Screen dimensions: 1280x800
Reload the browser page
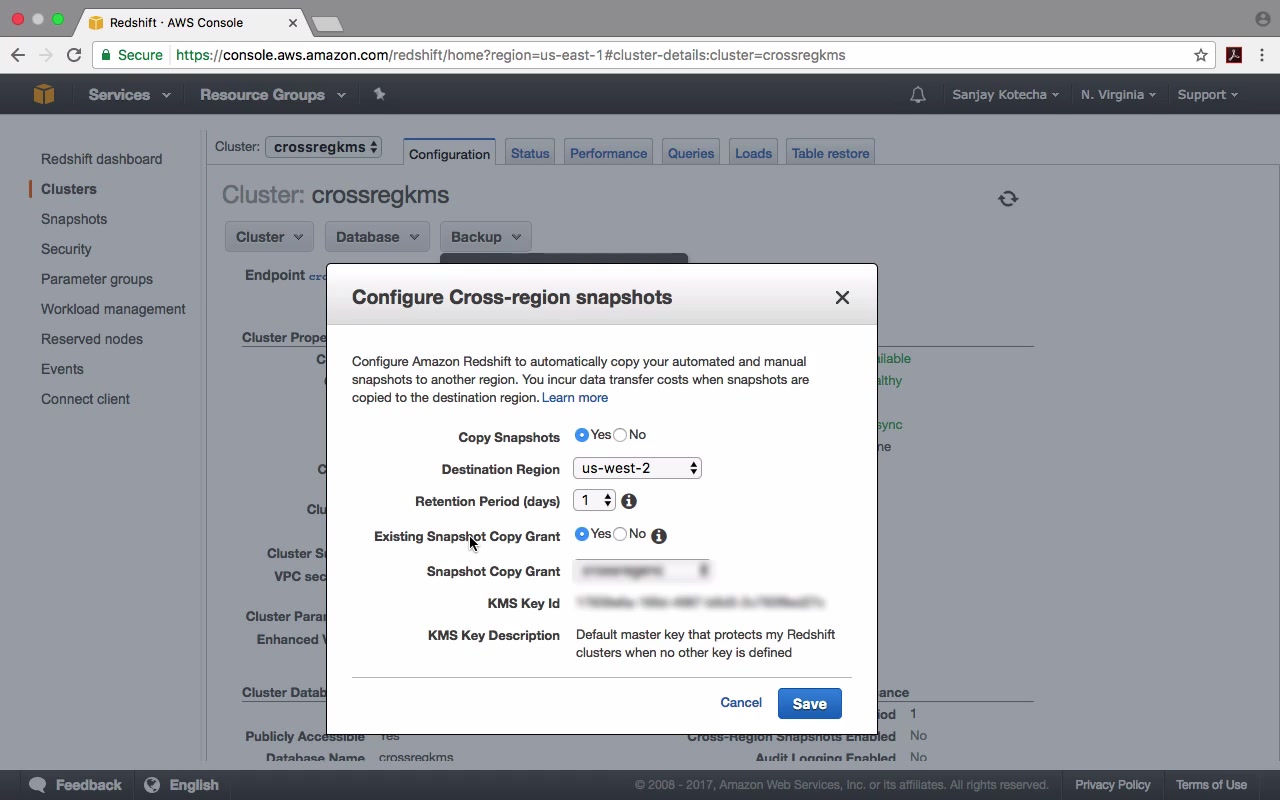tap(74, 55)
